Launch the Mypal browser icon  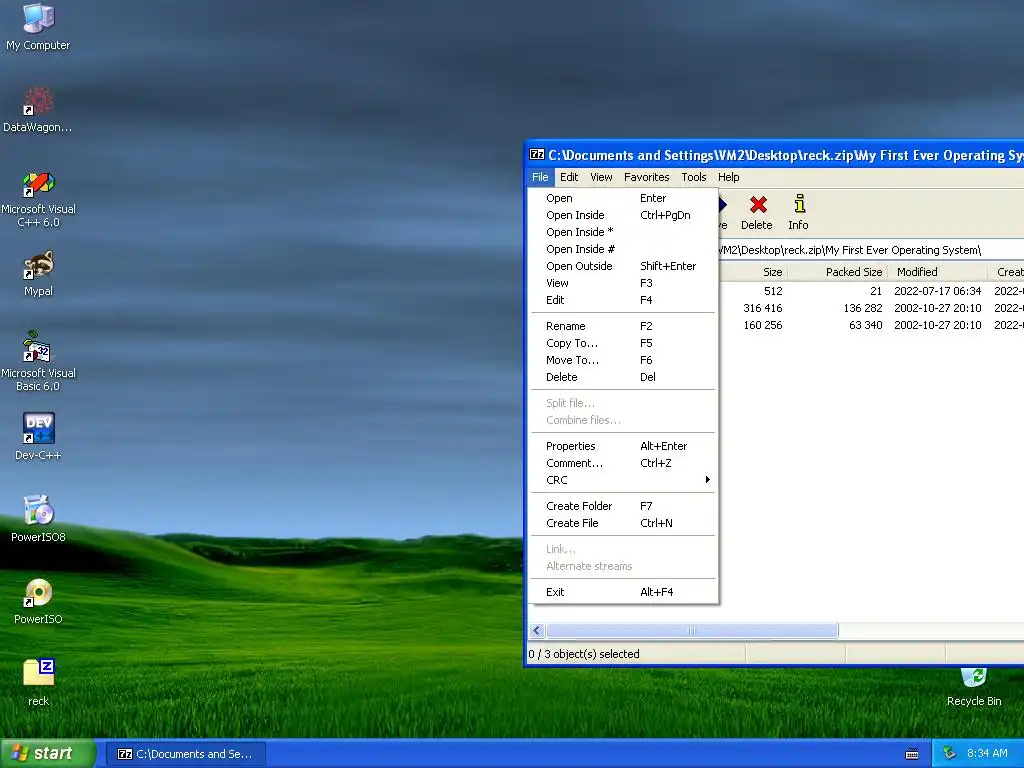[x=39, y=273]
